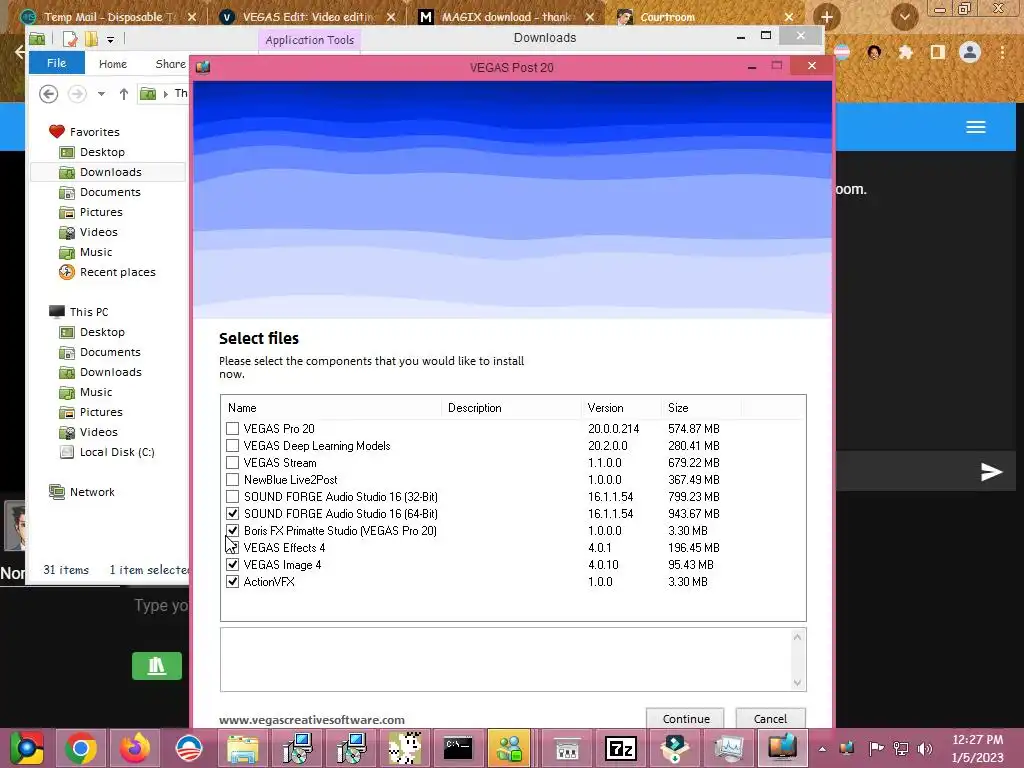The image size is (1024, 768).
Task: Launch Google Chrome from the taskbar
Action: (80, 748)
